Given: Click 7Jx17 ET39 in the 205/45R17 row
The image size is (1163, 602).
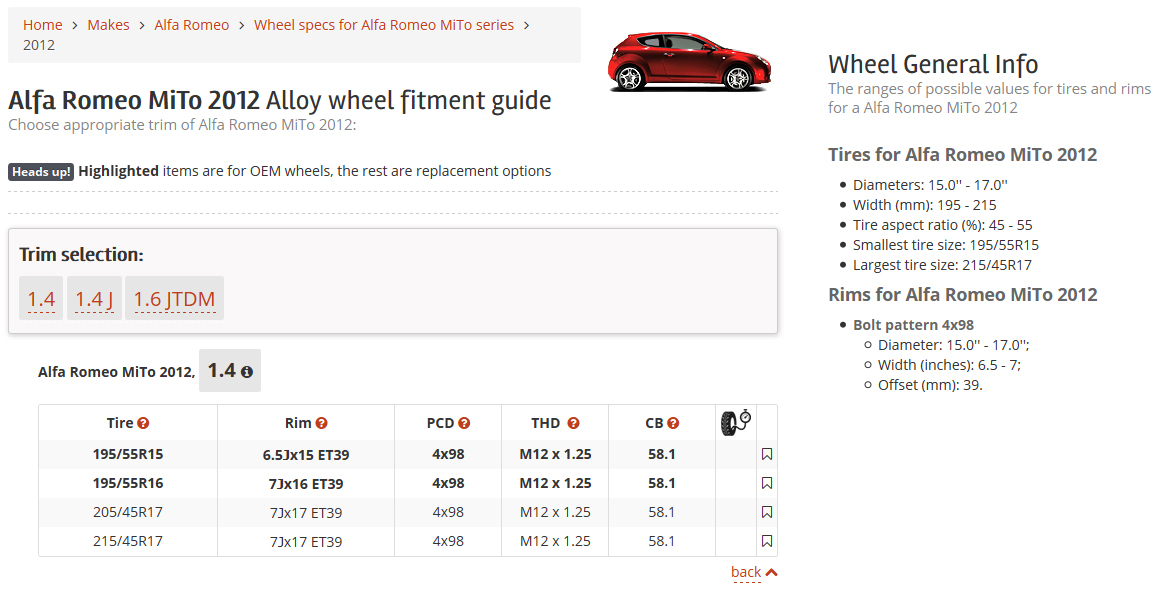Looking at the screenshot, I should point(306,513).
